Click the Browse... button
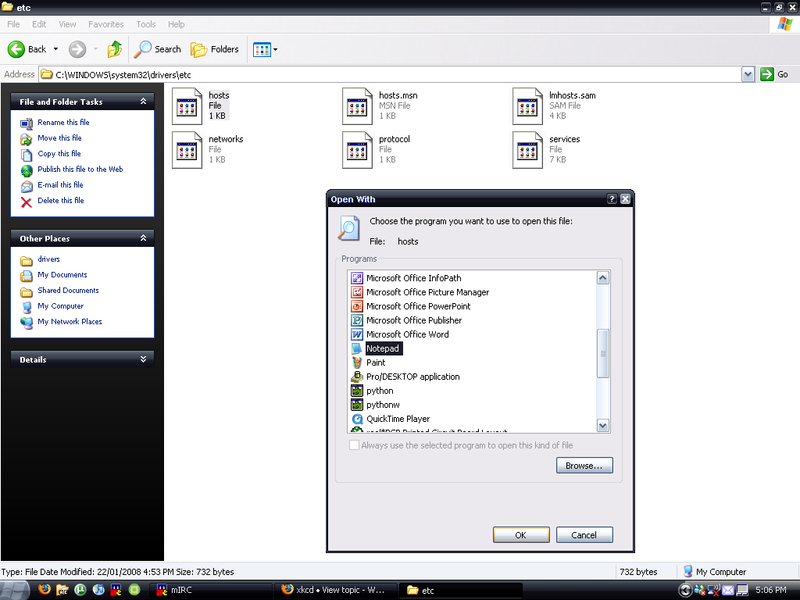The image size is (800, 600). 584,465
